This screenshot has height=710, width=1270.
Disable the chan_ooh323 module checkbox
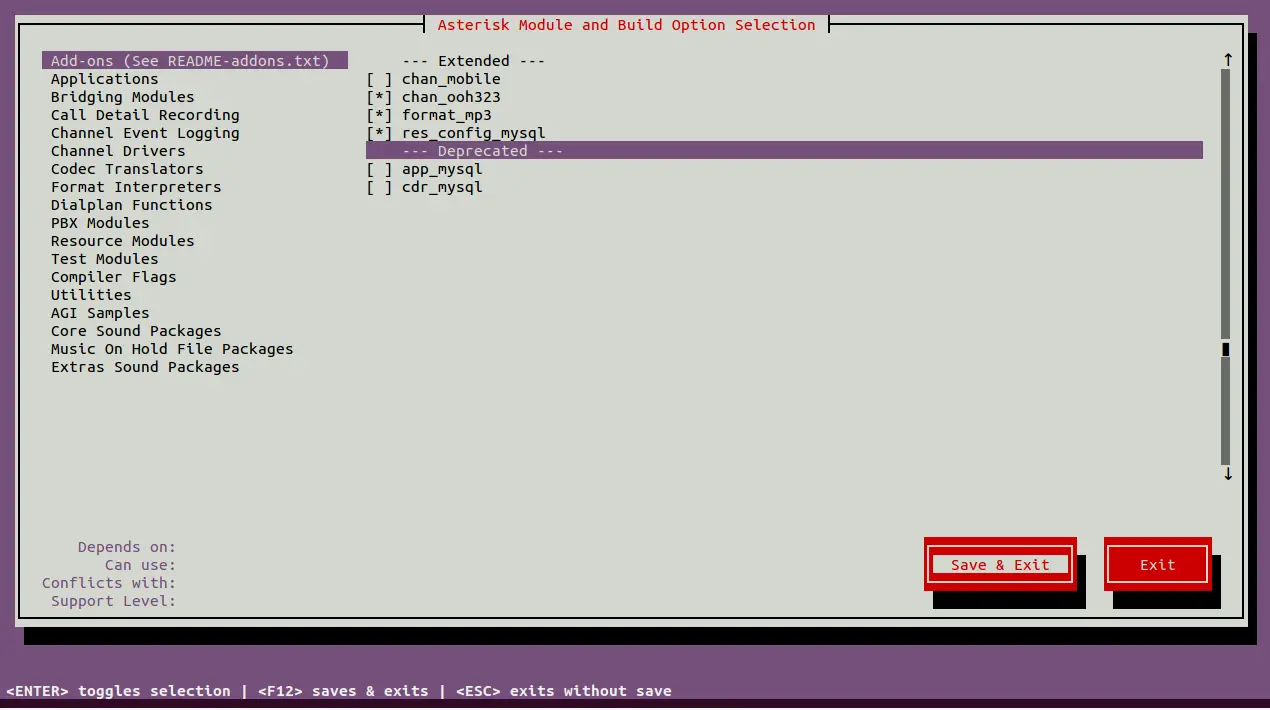tap(379, 97)
